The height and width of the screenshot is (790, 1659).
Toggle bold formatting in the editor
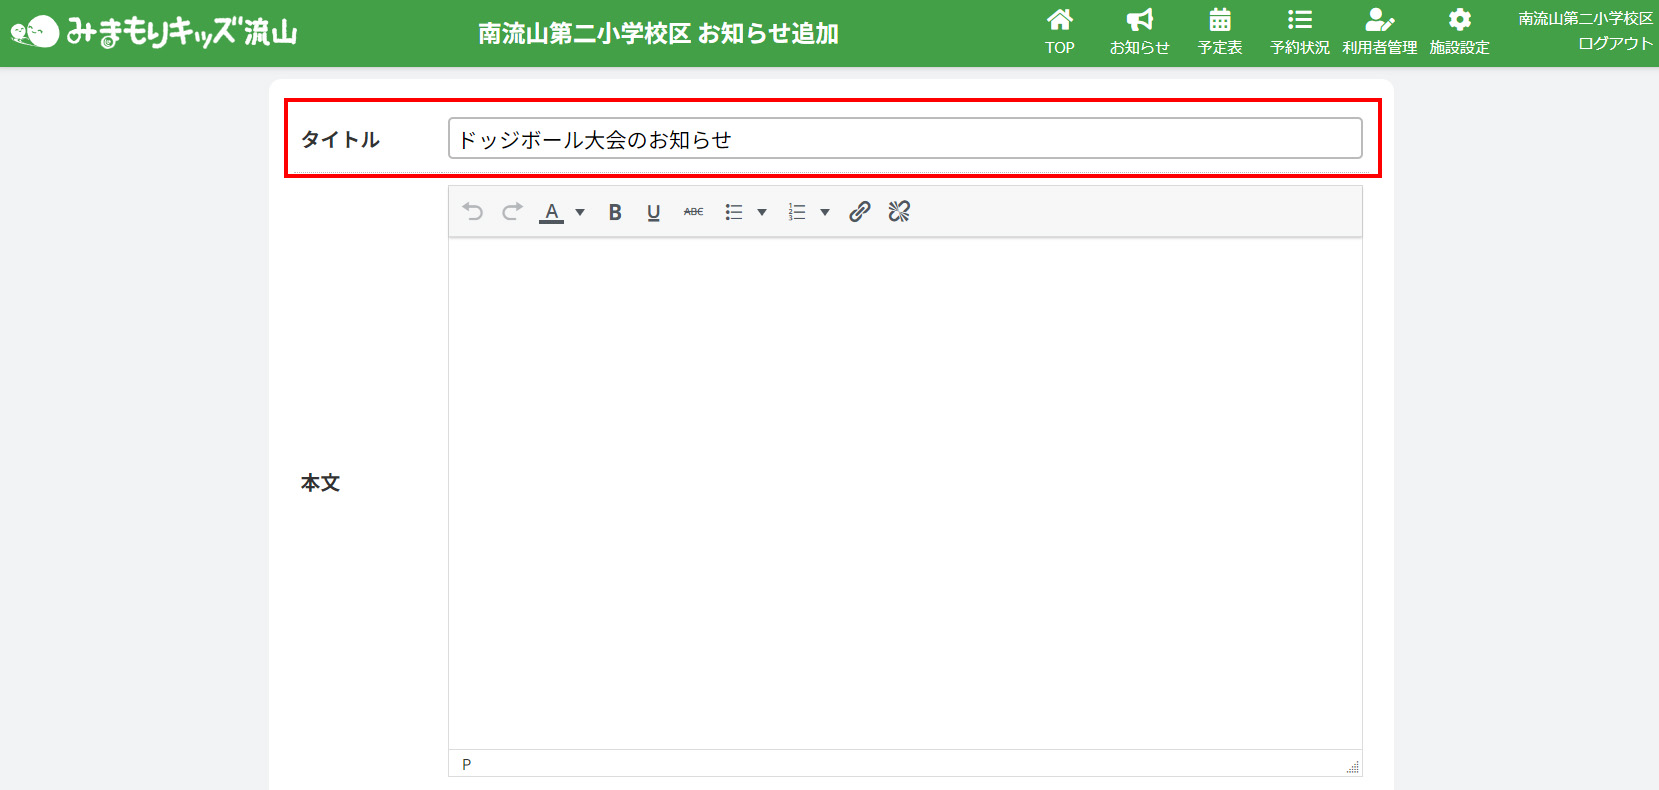pyautogui.click(x=615, y=212)
